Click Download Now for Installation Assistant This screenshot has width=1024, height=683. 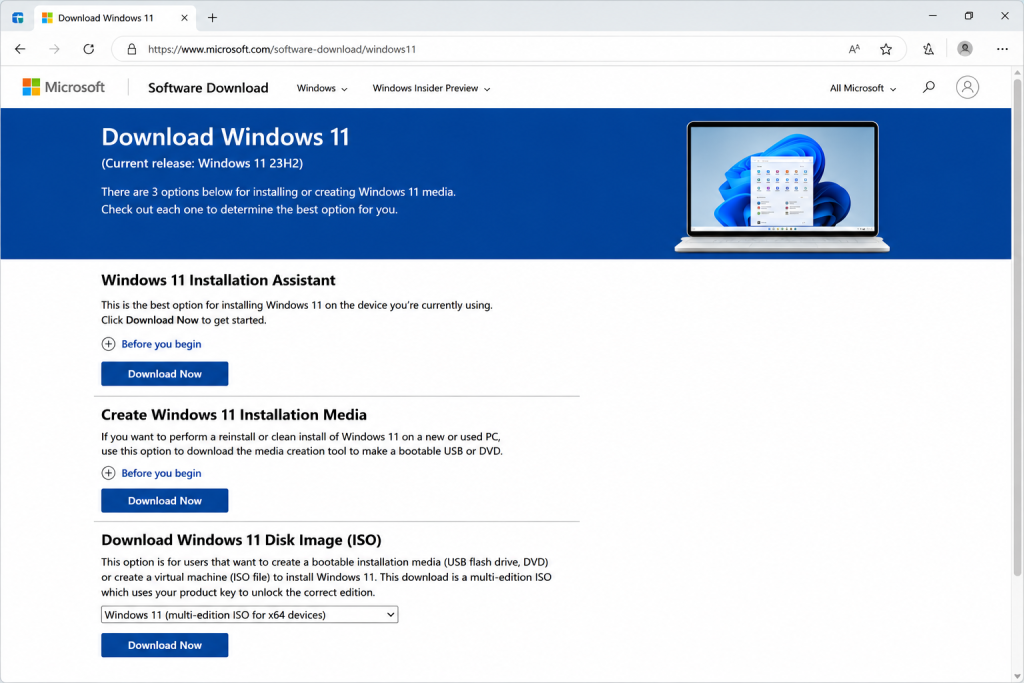[165, 373]
